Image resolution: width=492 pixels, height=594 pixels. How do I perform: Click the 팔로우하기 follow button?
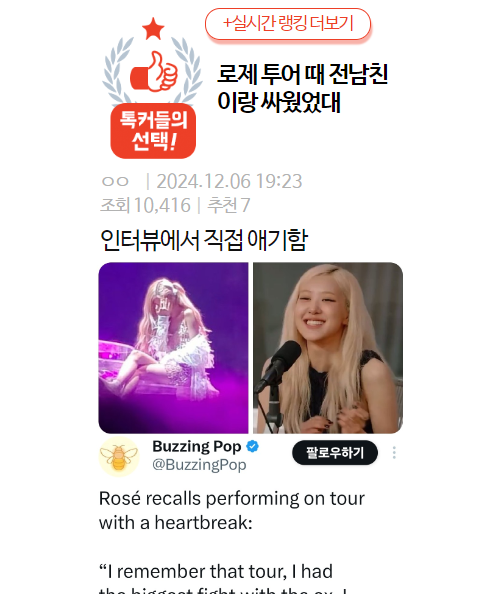(x=335, y=453)
